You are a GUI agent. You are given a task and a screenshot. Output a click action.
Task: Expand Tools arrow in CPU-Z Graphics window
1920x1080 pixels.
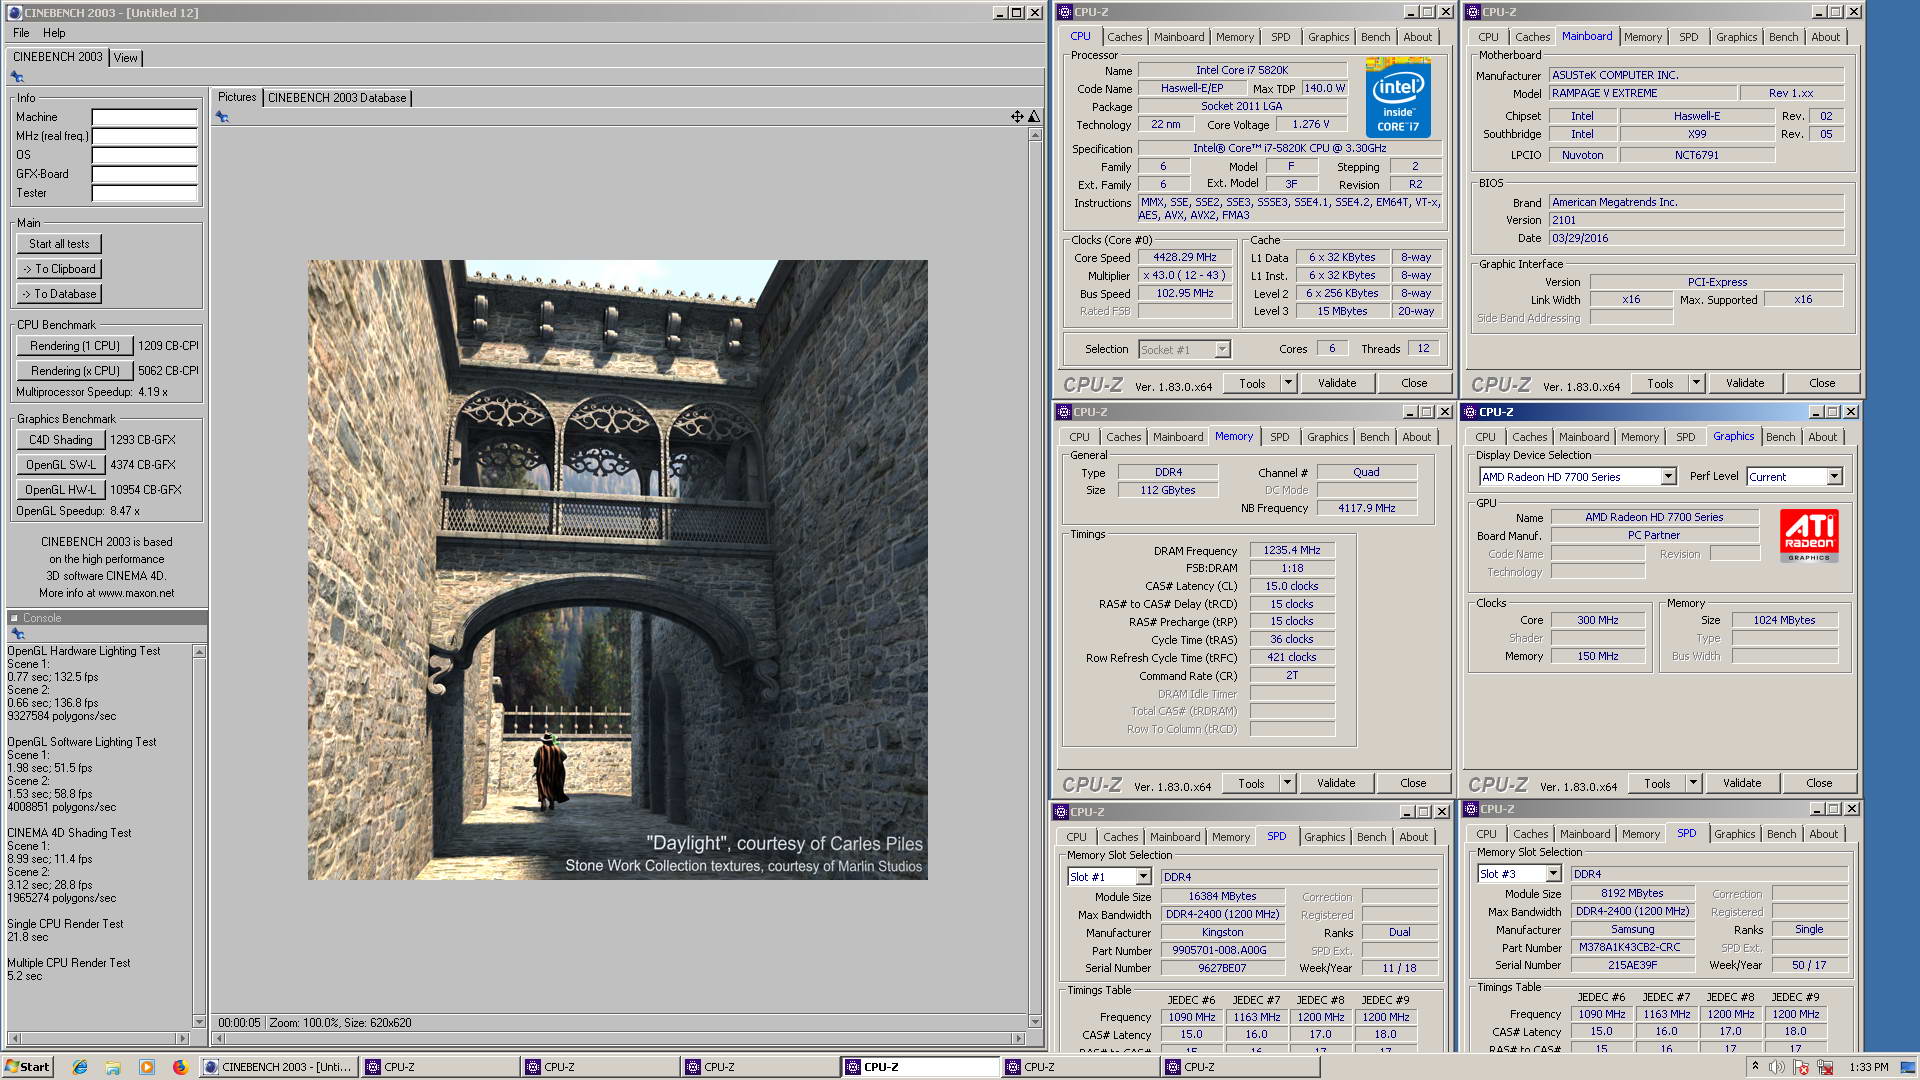point(1693,783)
